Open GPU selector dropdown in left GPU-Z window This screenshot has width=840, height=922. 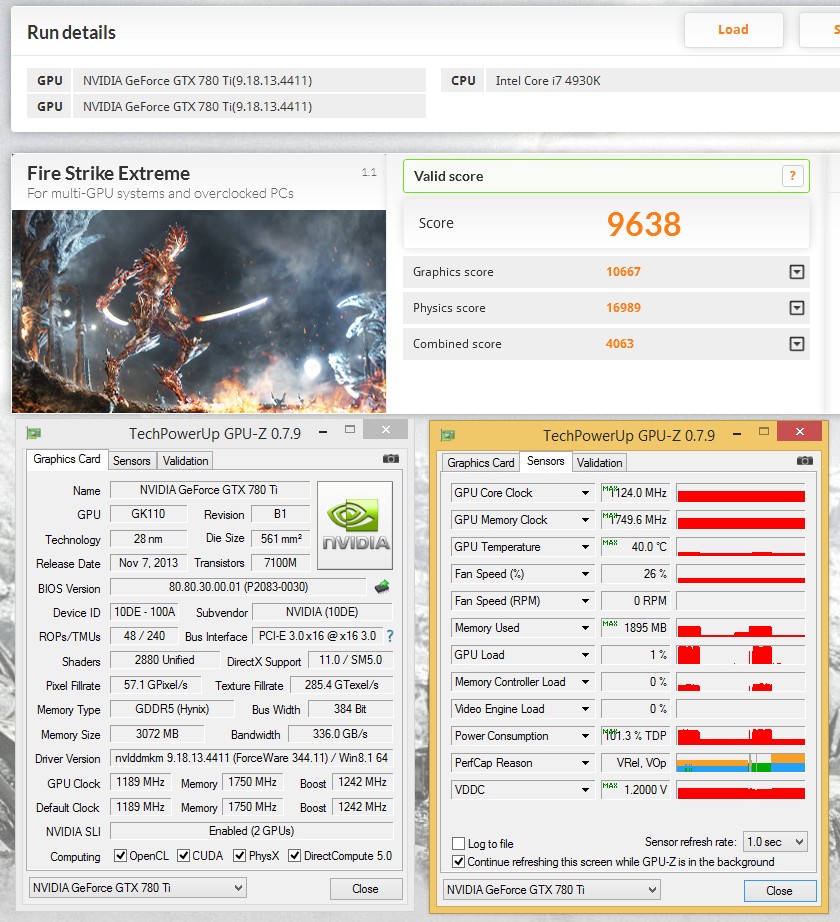pos(138,887)
